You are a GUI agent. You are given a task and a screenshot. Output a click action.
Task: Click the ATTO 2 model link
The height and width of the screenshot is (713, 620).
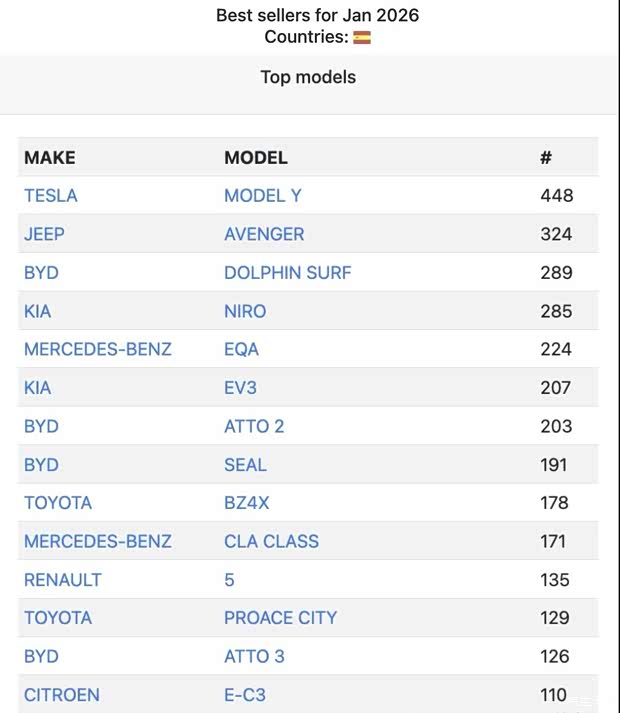(254, 426)
